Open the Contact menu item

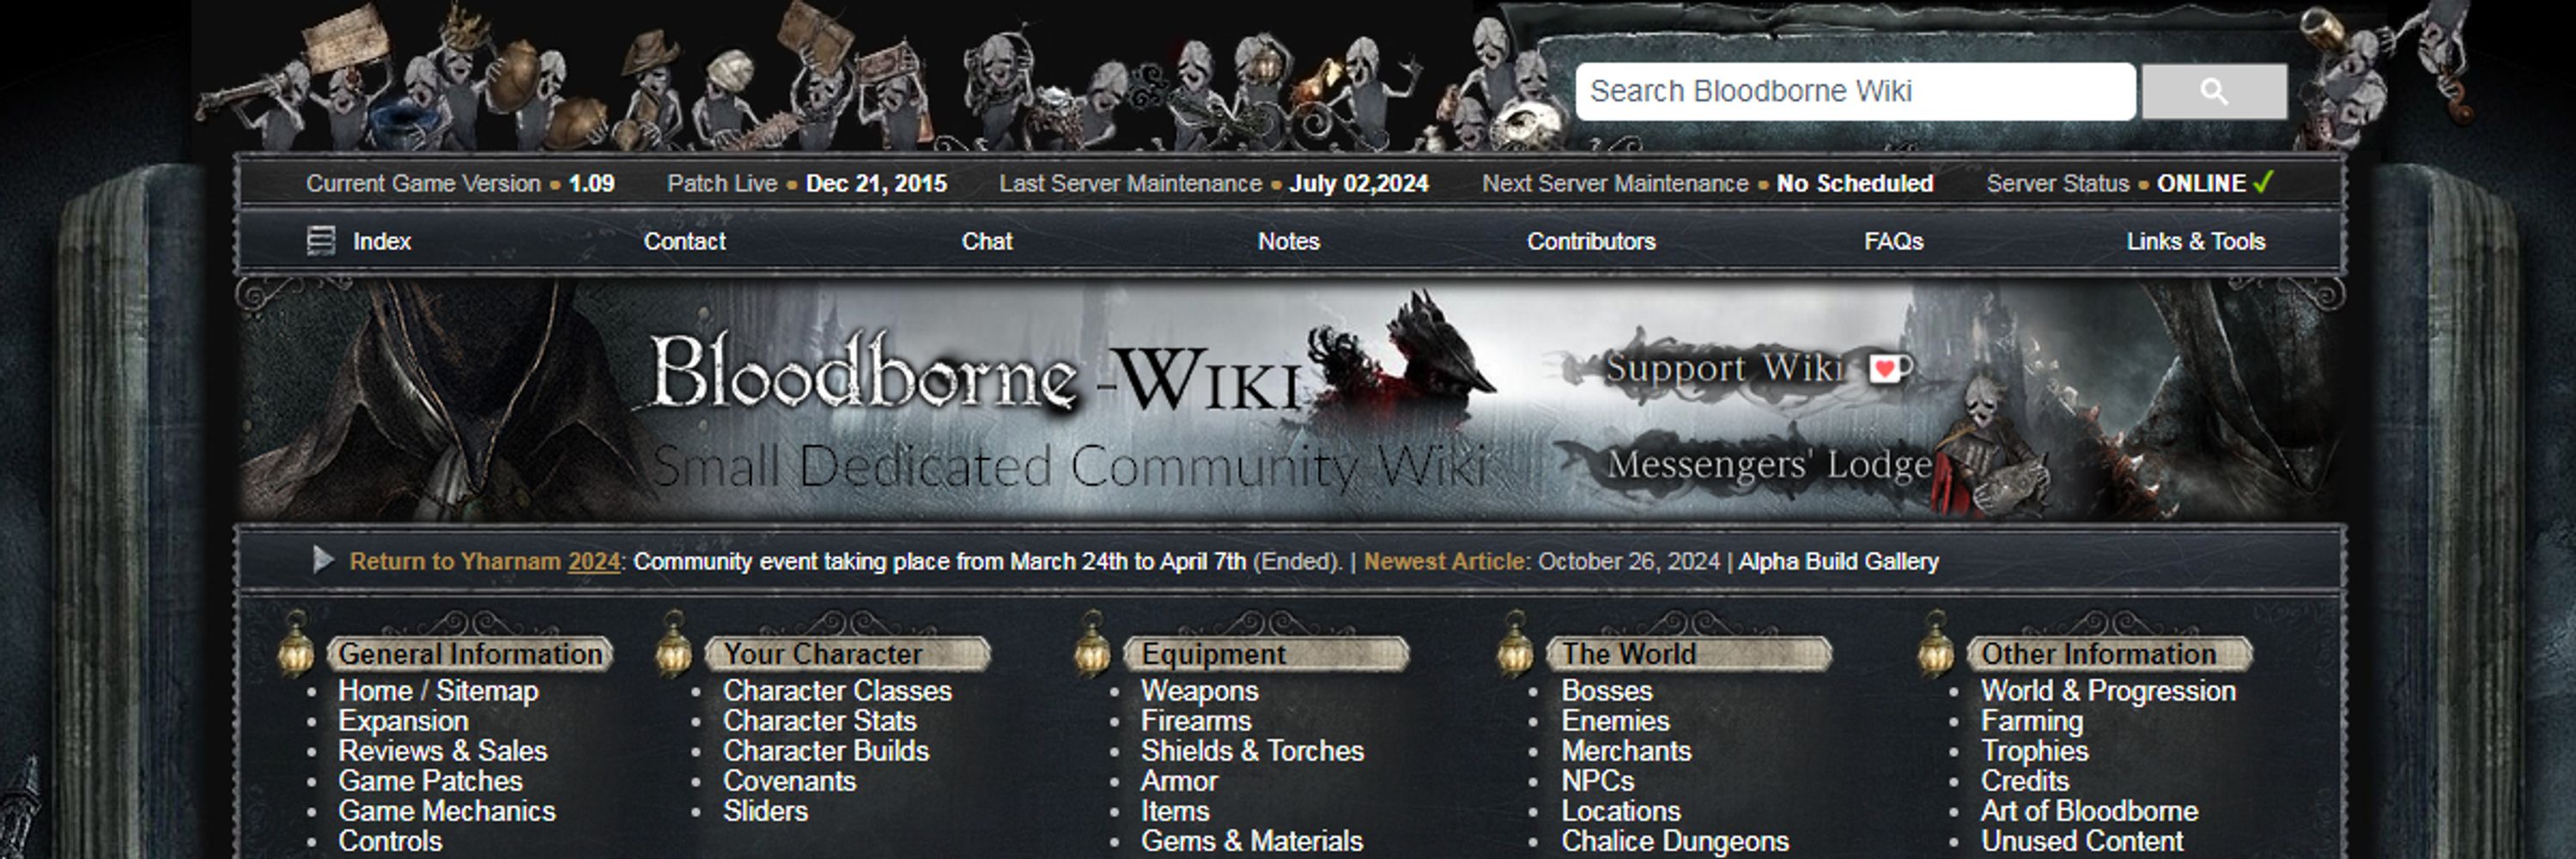[684, 241]
